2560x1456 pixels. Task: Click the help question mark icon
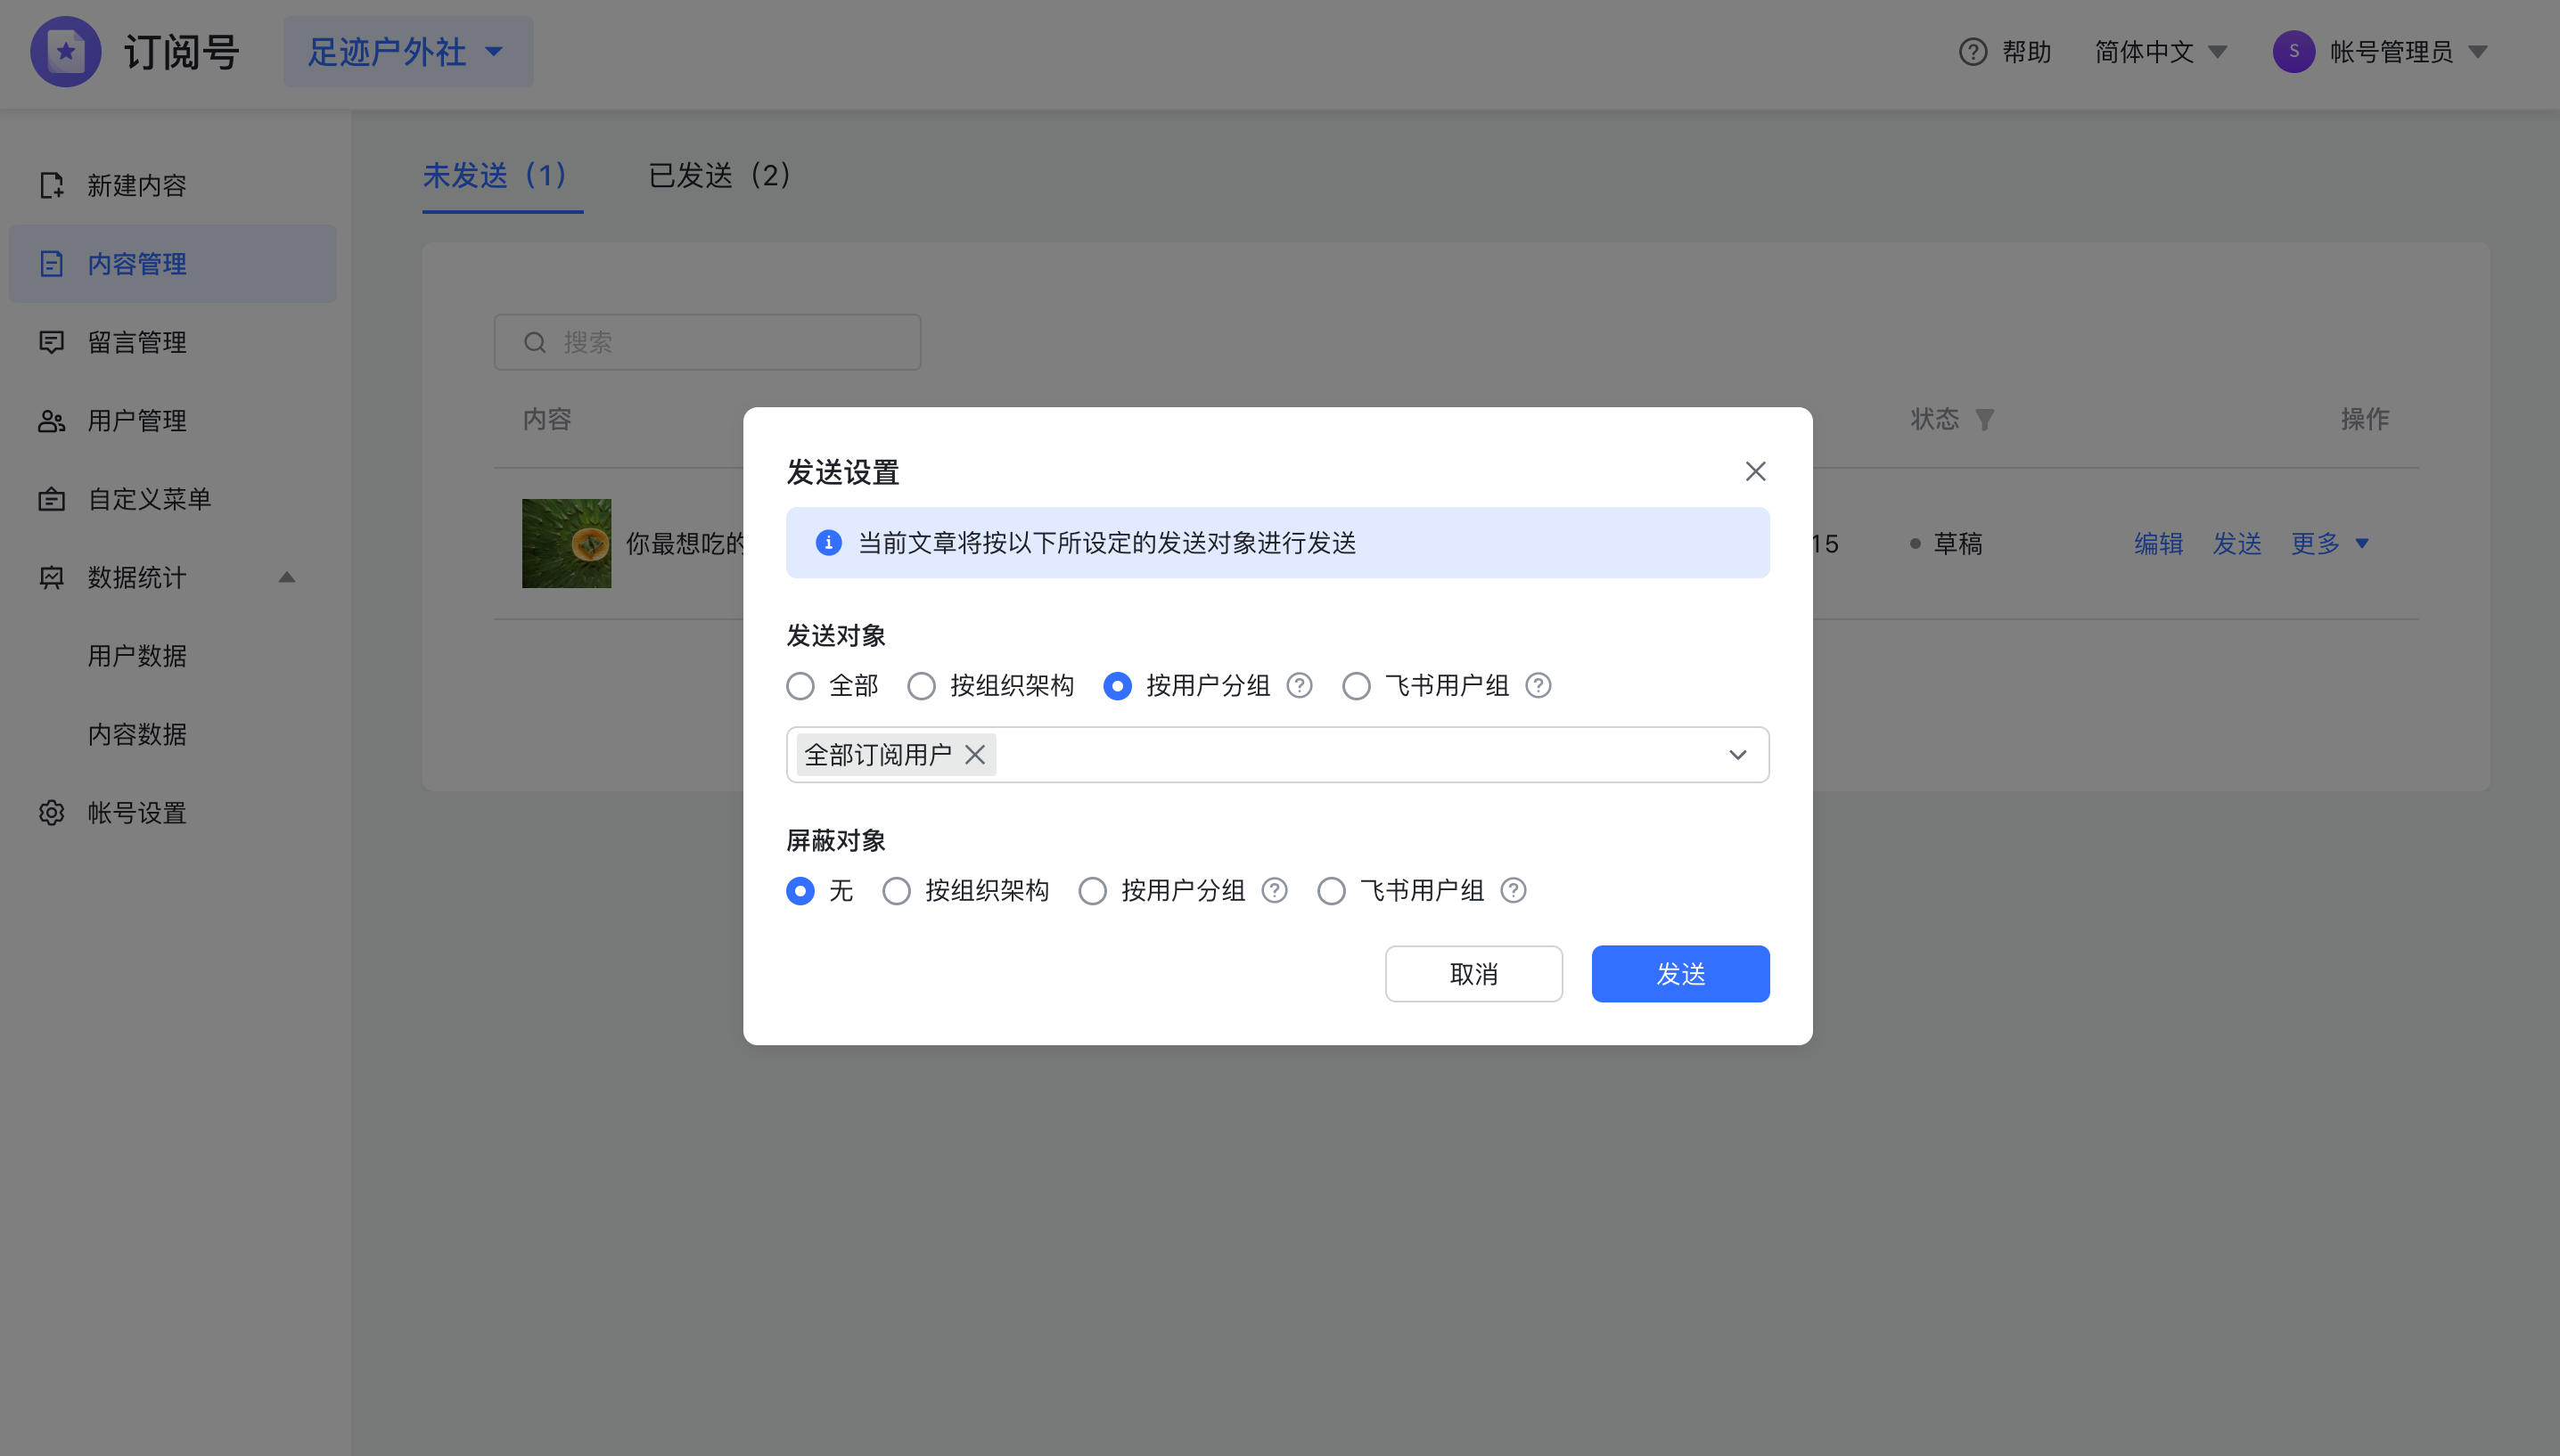pos(1972,52)
